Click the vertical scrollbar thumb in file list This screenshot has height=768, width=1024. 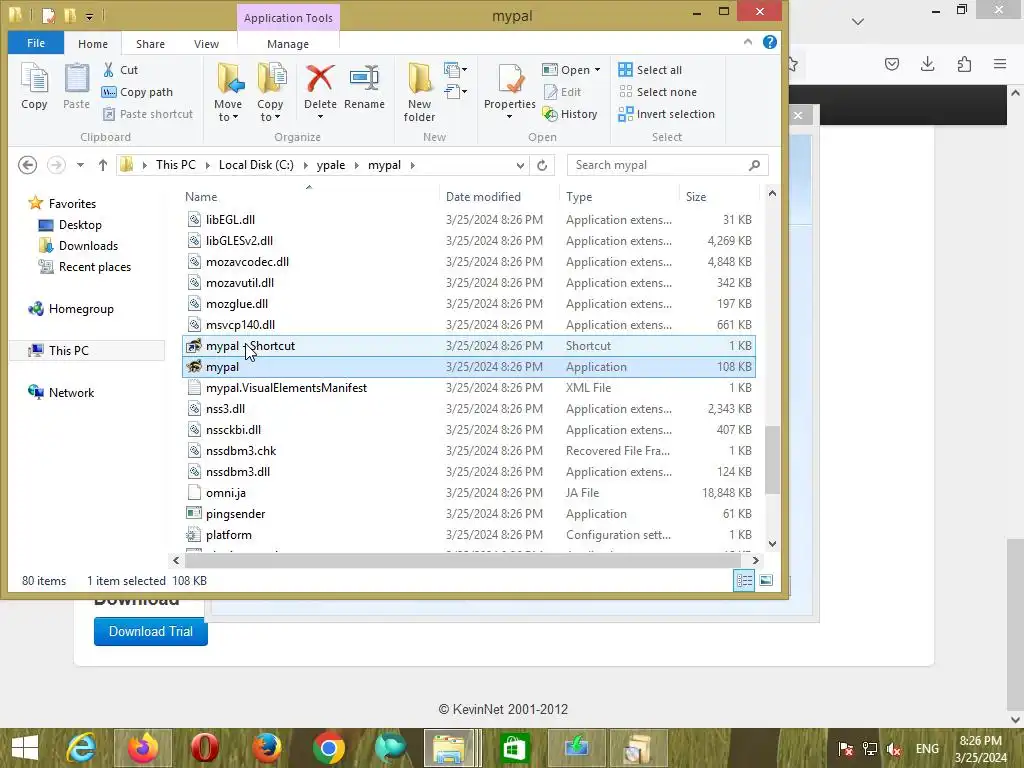point(772,460)
